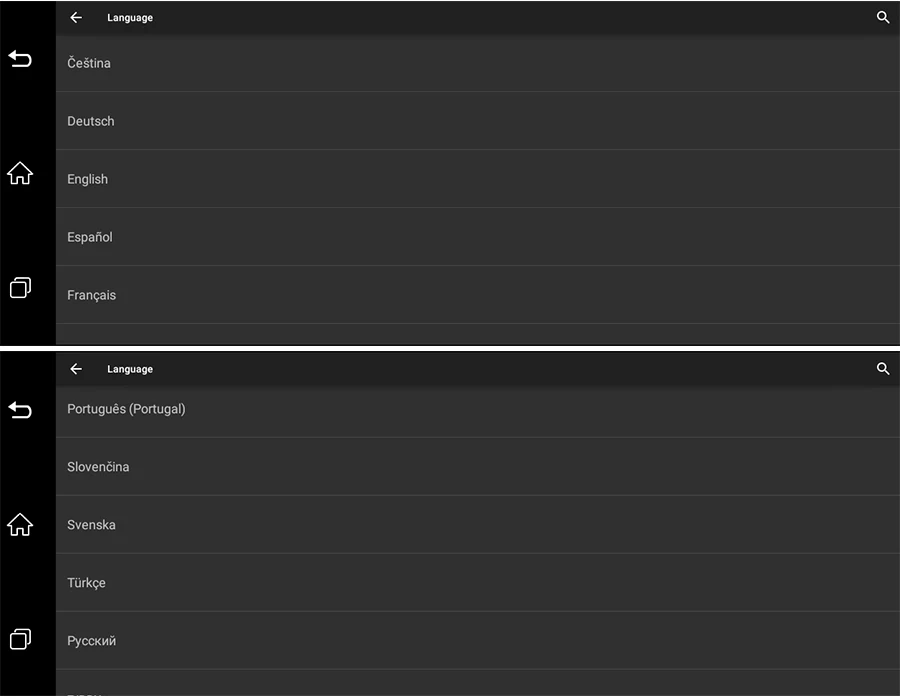The height and width of the screenshot is (699, 900).
Task: Choose Deutsch from the language list
Action: pyautogui.click(x=478, y=121)
